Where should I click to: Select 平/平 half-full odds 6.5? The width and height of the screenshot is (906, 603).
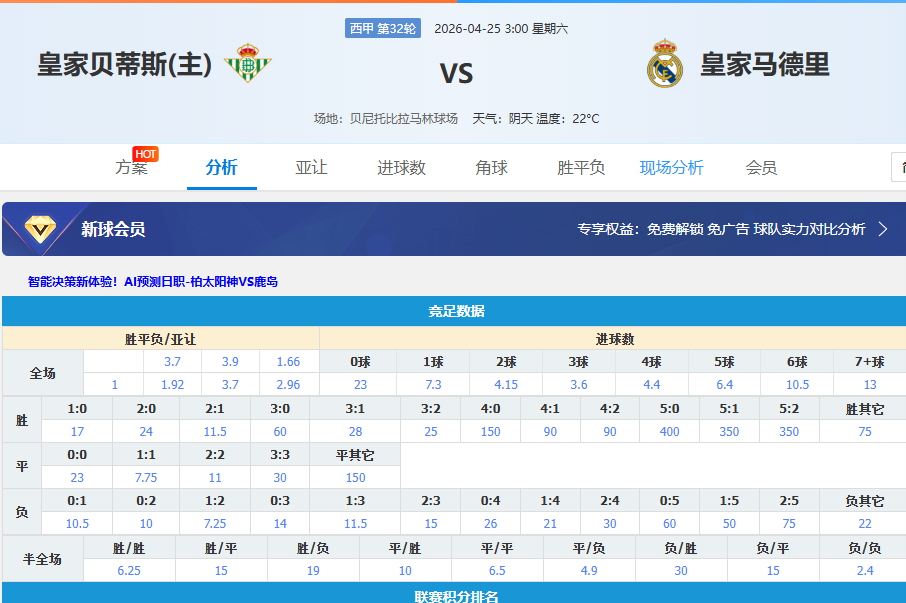[497, 571]
